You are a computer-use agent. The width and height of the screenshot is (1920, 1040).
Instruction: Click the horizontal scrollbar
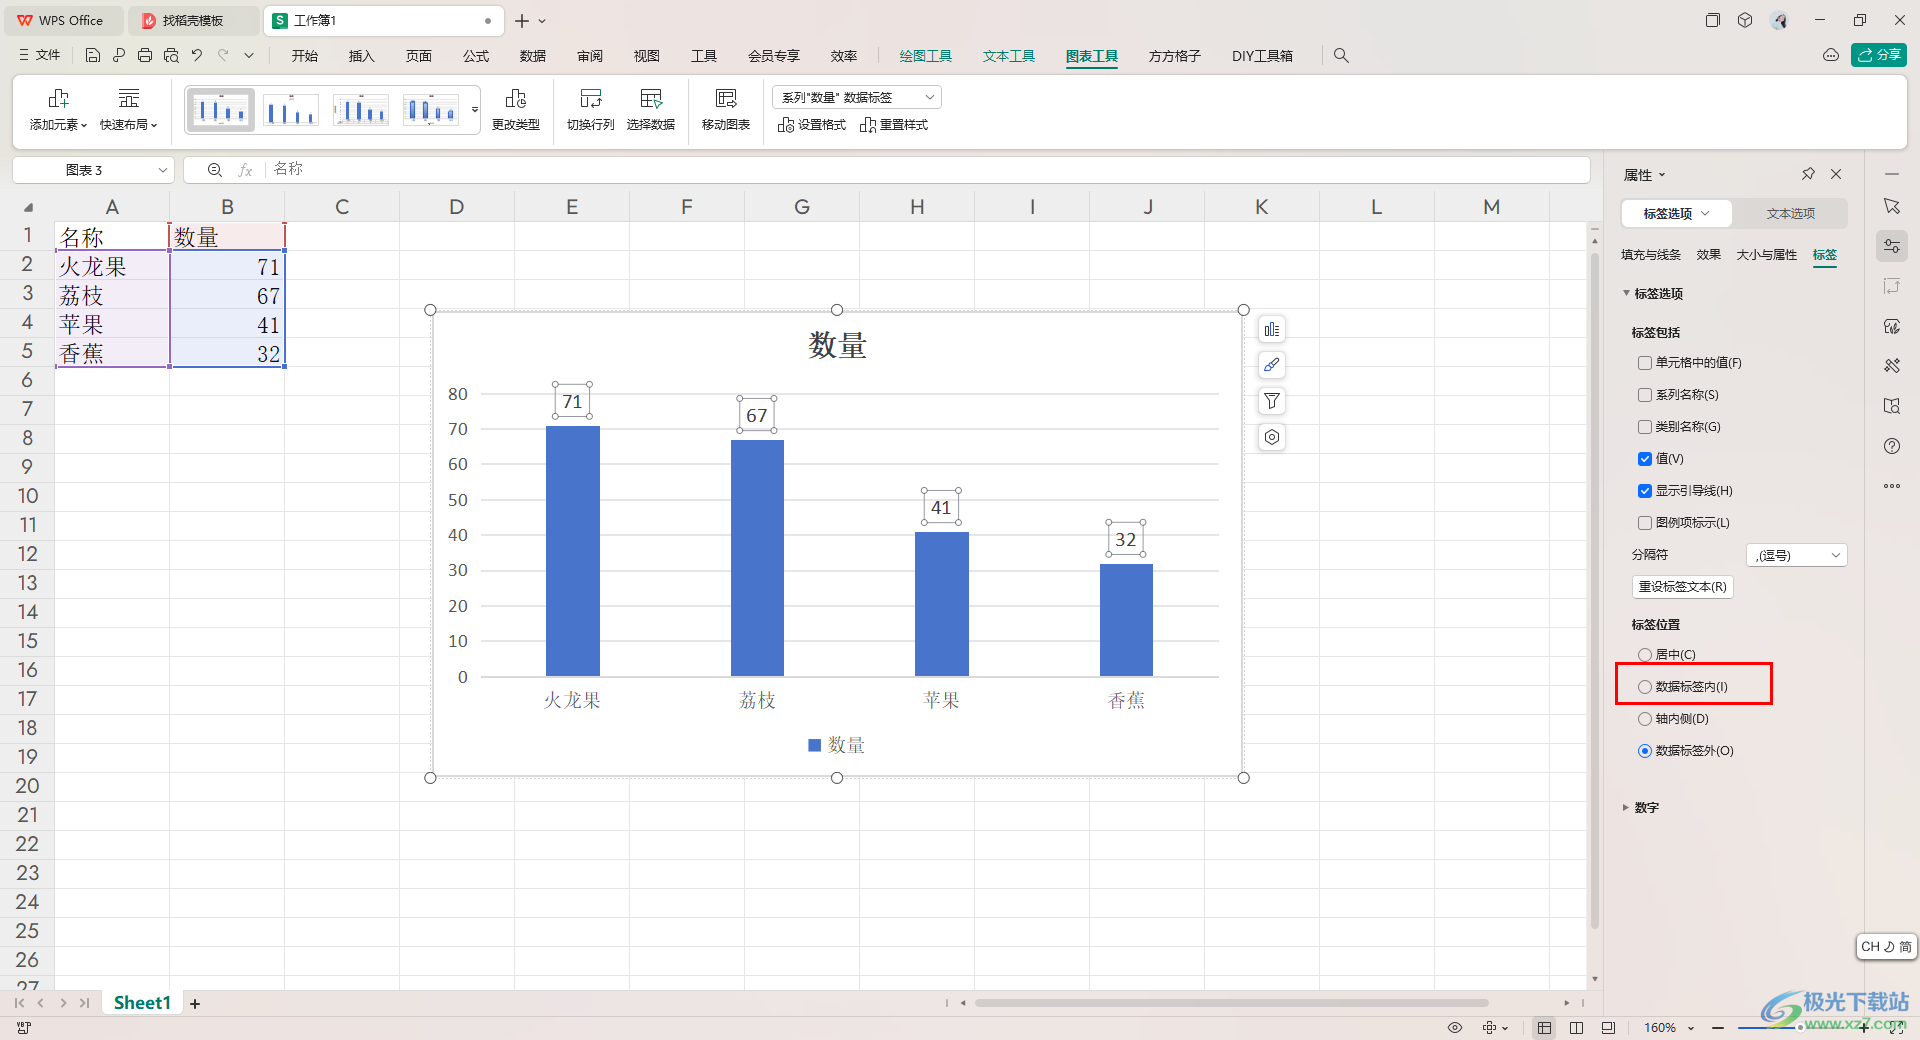point(1231,1002)
